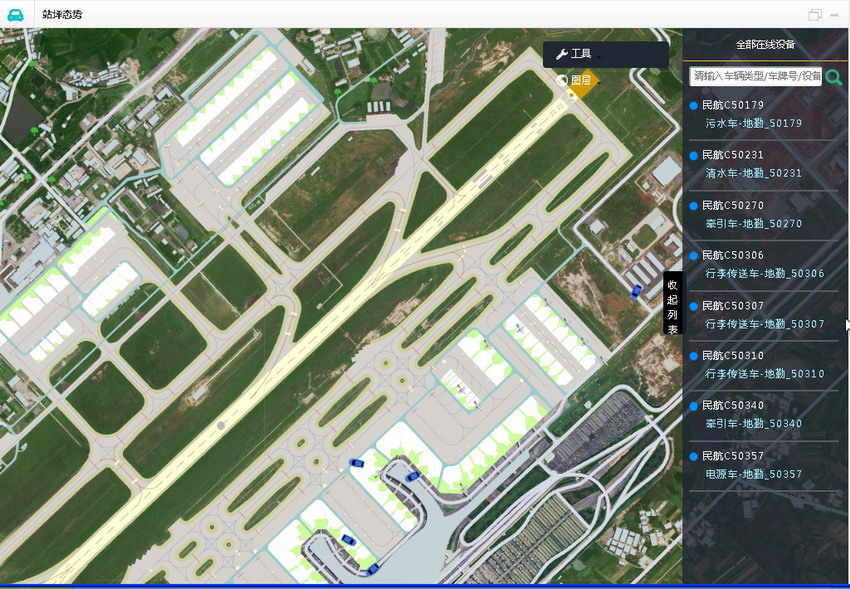850x589 pixels.
Task: Click blue status dot for 民航C50340
Action: pyautogui.click(x=693, y=406)
